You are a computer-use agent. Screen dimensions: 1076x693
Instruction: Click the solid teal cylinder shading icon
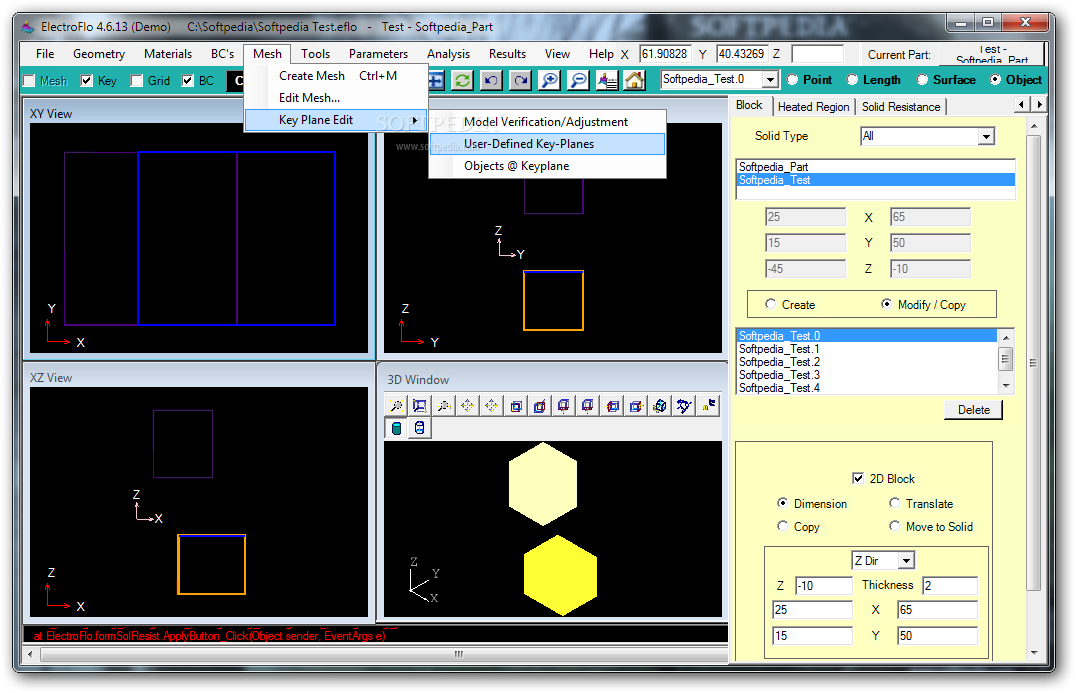(x=396, y=428)
